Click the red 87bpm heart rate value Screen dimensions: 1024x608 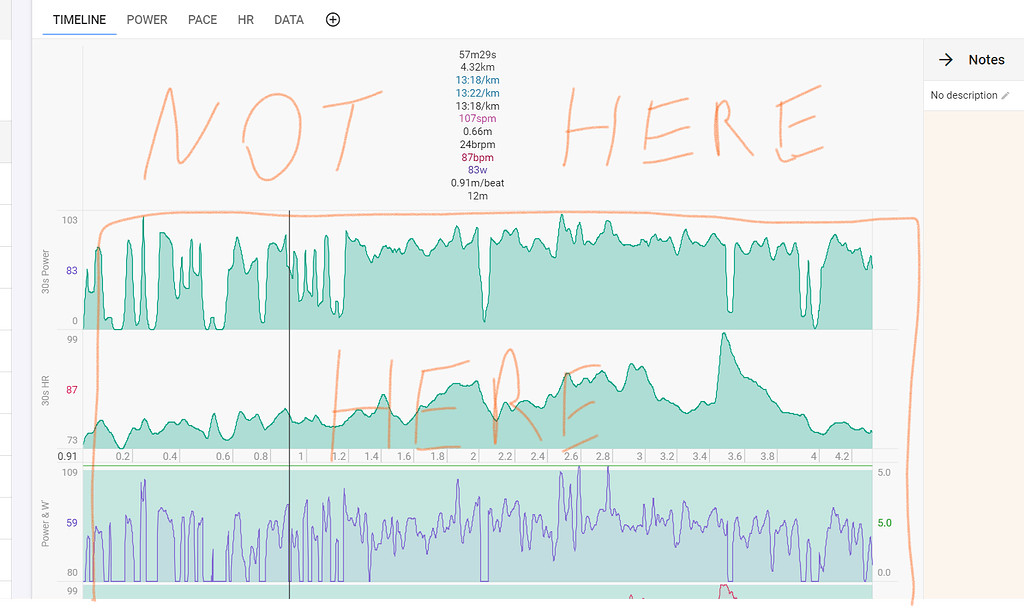(477, 158)
